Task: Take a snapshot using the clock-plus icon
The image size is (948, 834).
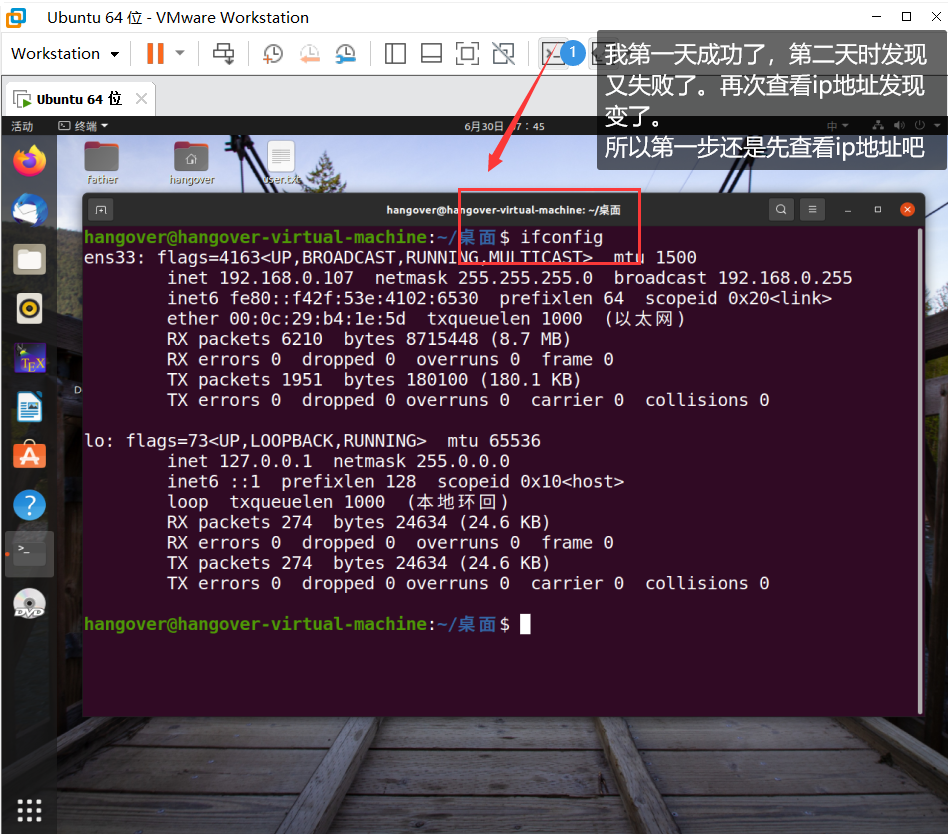Action: pos(273,54)
